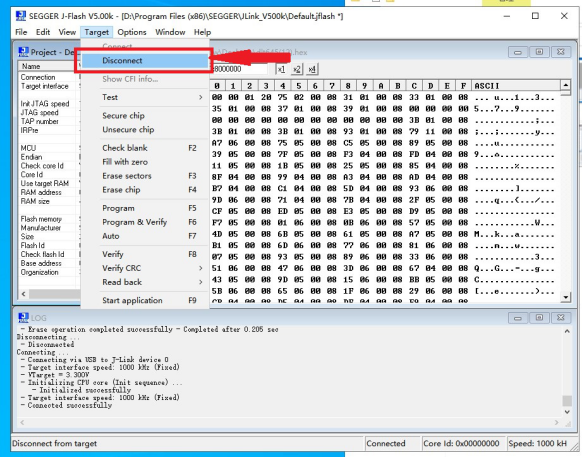Select Fill with zero command
The width and height of the screenshot is (583, 457).
tap(145, 162)
